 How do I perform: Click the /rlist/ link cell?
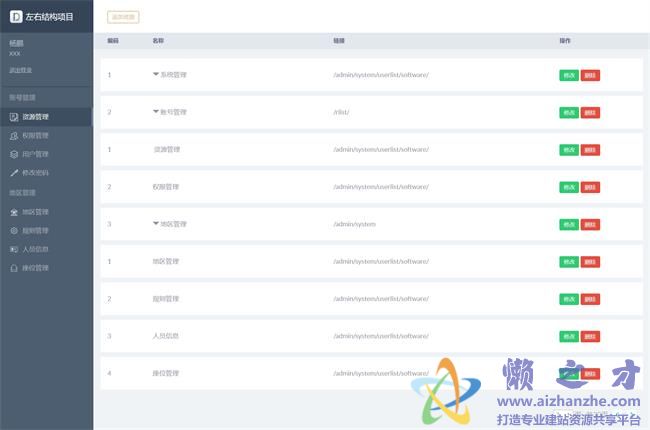pos(341,112)
